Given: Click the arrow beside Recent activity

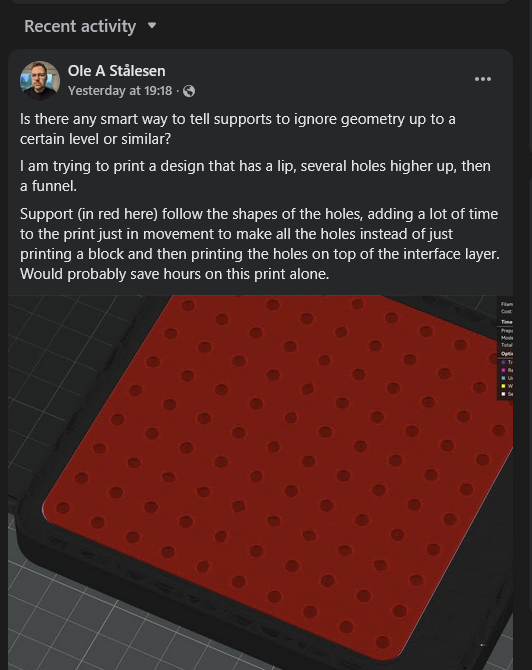Looking at the screenshot, I should tap(152, 26).
